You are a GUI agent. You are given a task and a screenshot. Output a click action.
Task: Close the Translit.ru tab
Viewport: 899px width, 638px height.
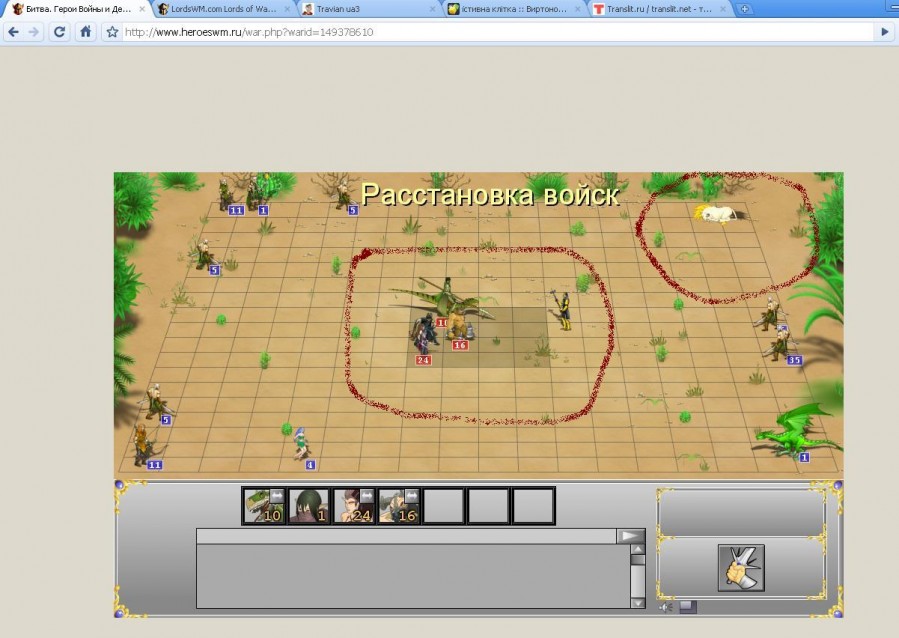[x=723, y=9]
